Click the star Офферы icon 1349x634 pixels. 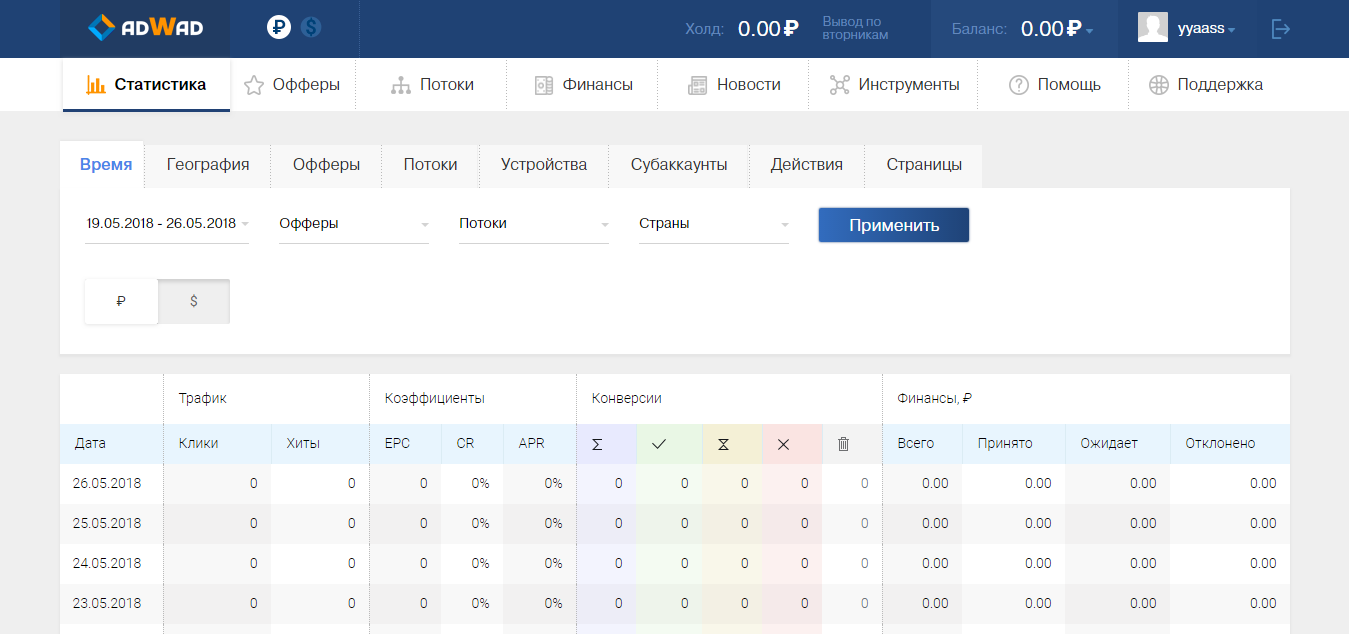point(254,85)
